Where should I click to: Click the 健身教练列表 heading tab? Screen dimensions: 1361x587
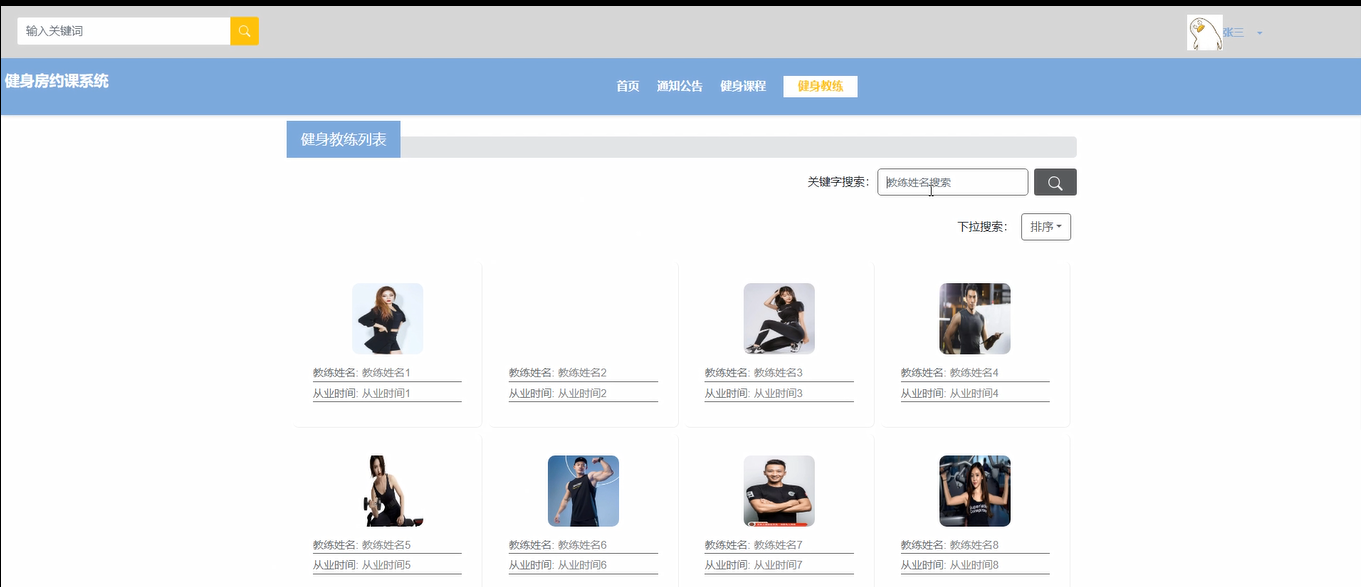344,139
